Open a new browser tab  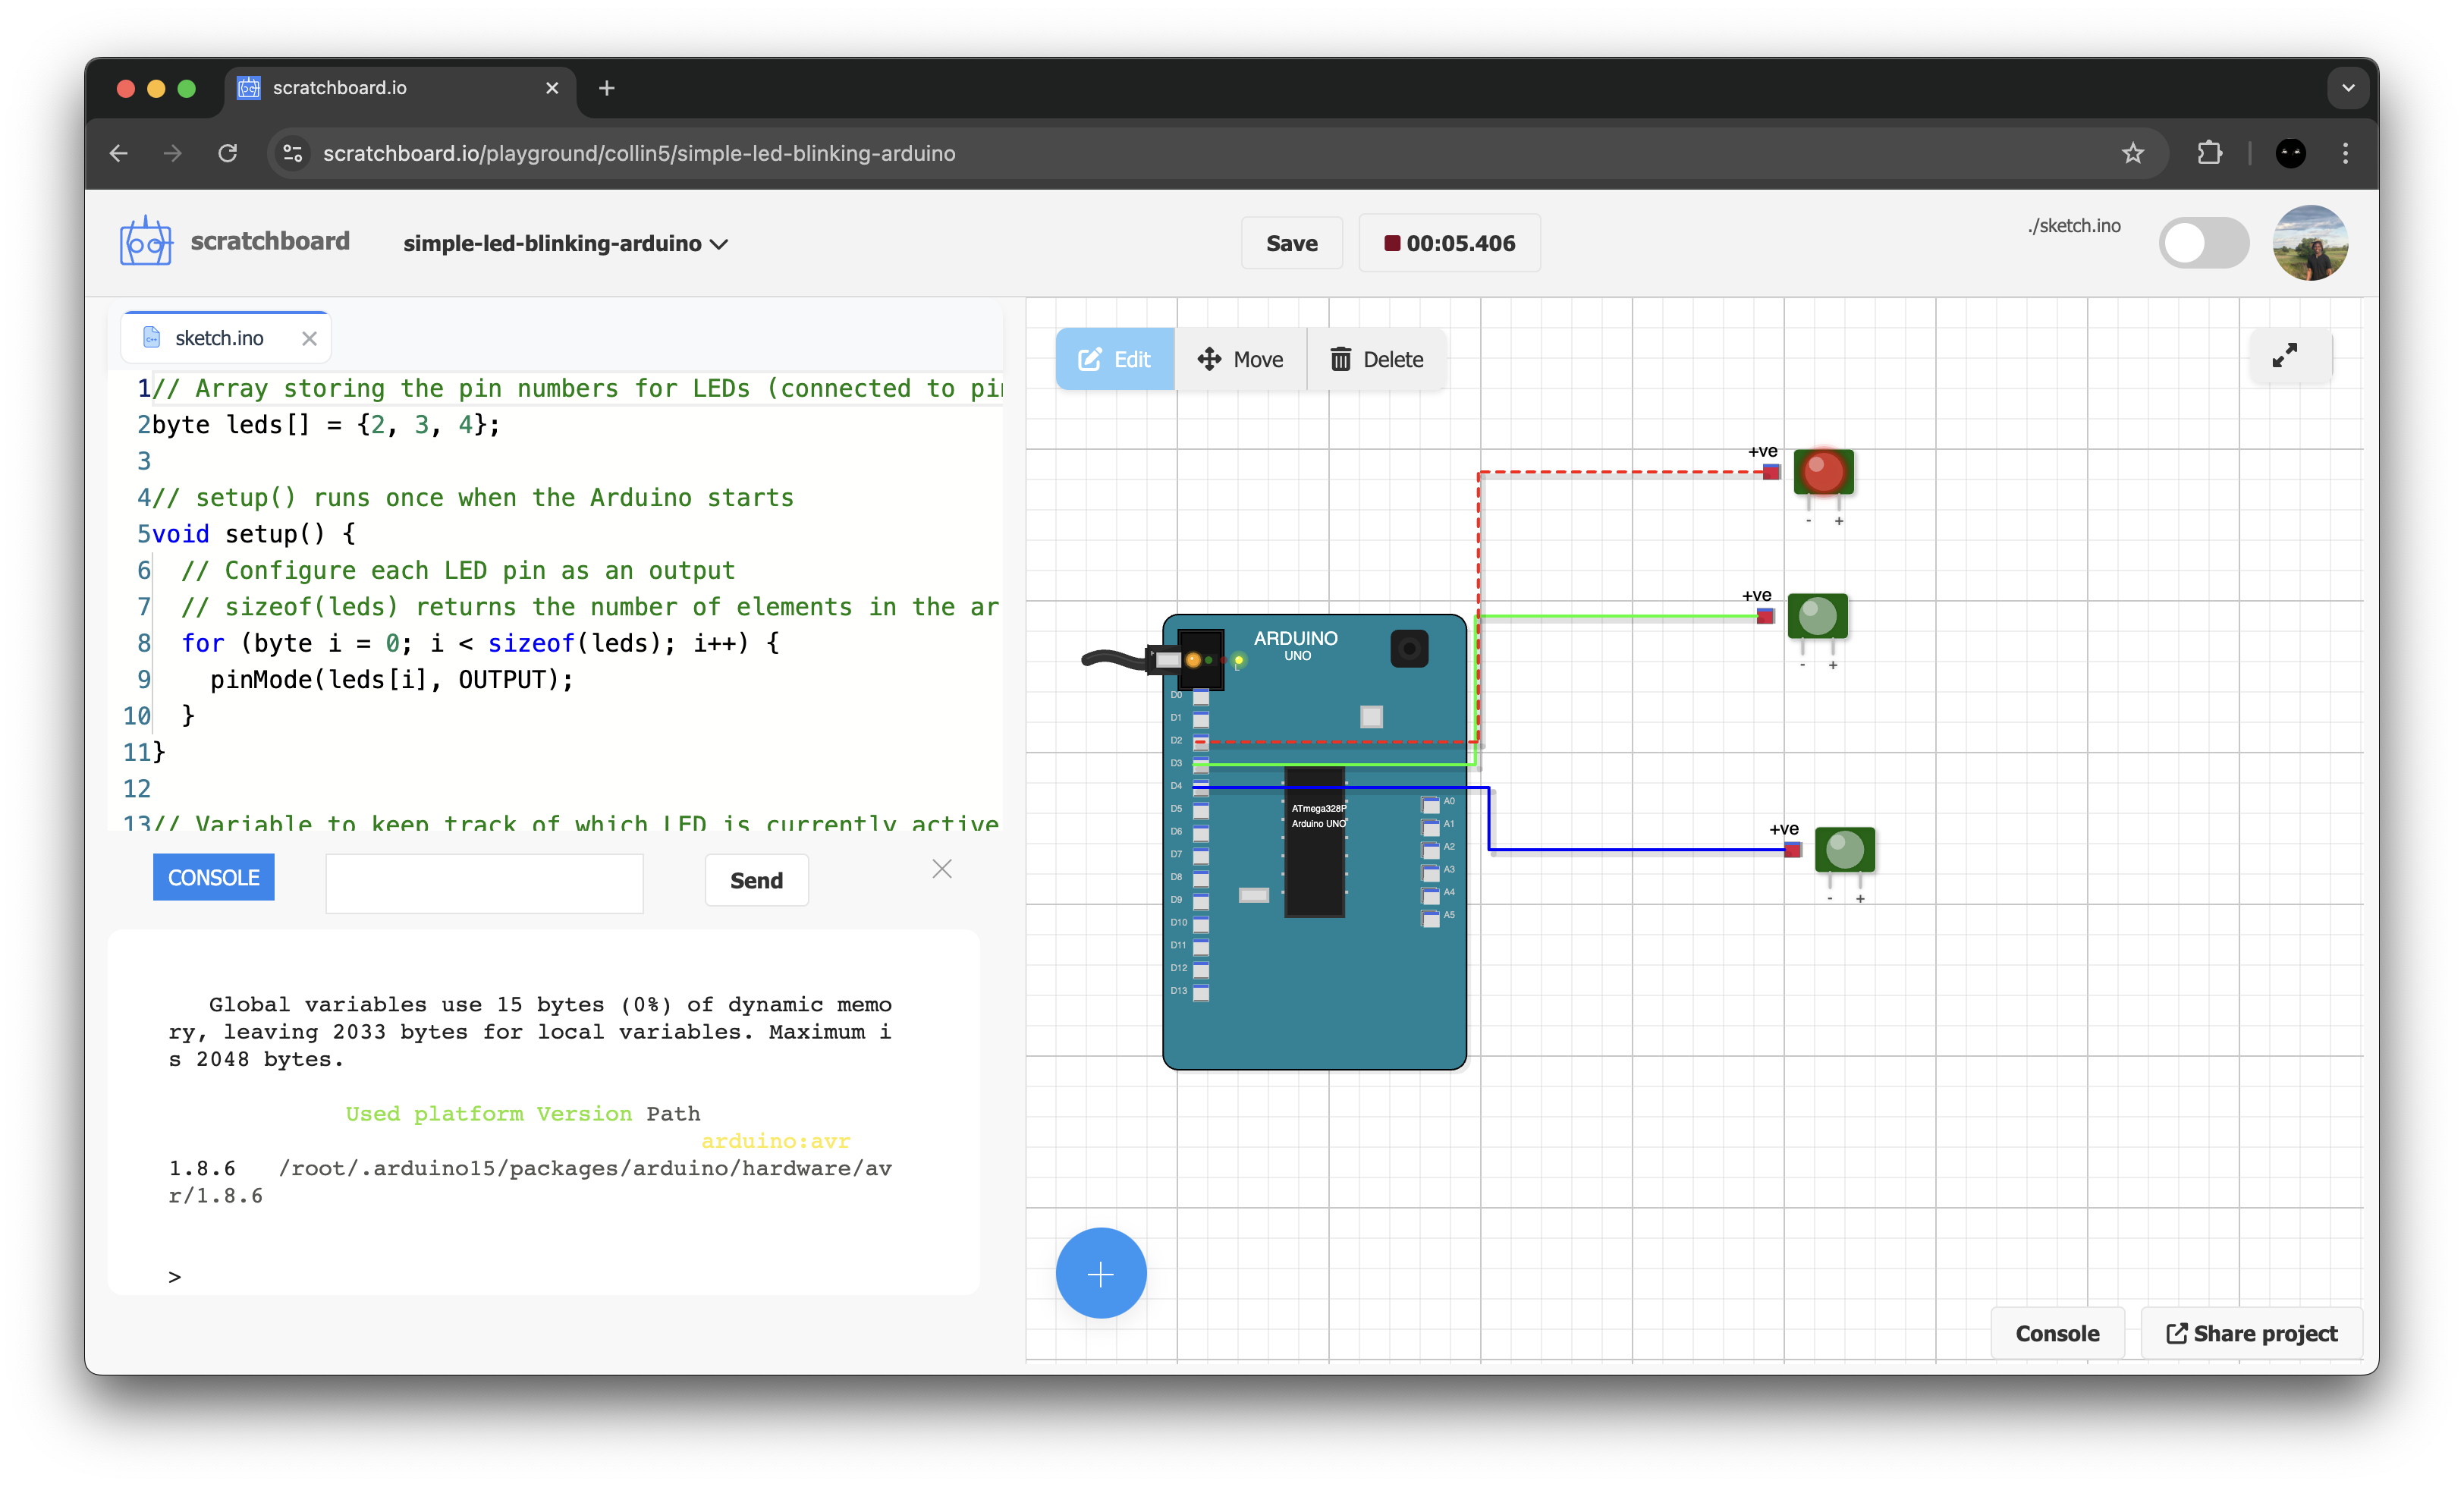pos(606,88)
